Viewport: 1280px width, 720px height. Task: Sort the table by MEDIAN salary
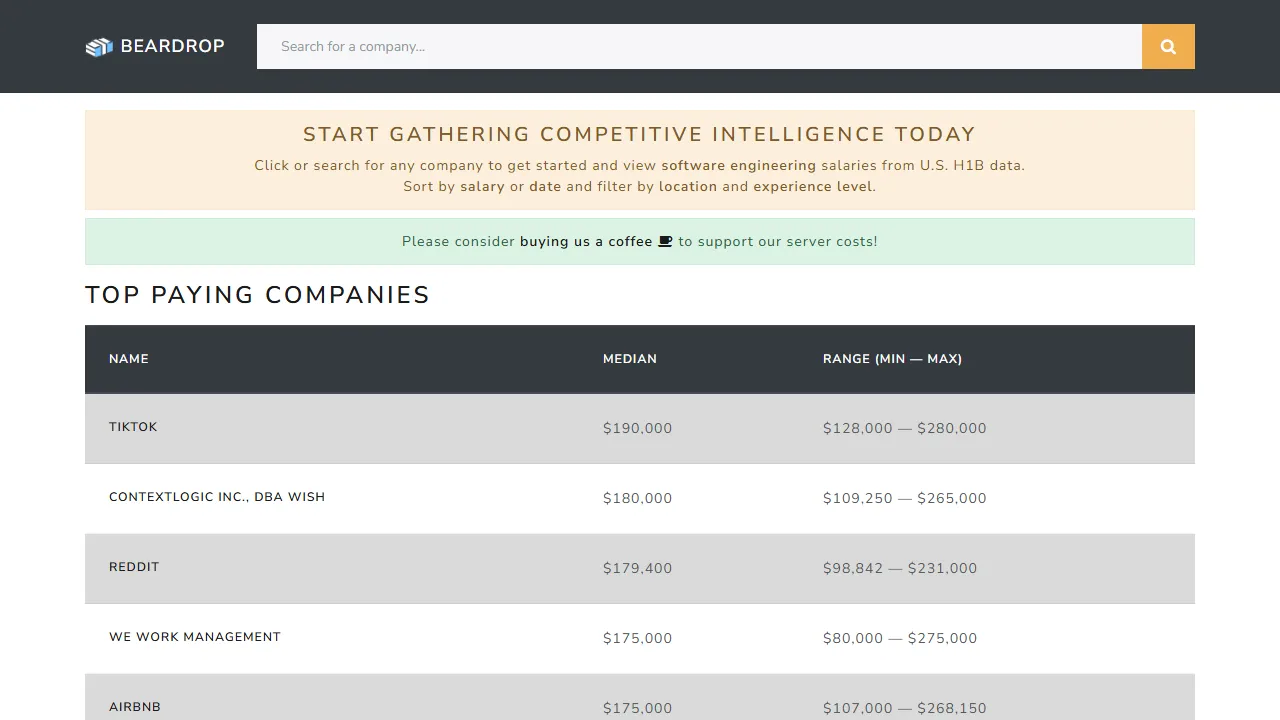click(x=629, y=358)
